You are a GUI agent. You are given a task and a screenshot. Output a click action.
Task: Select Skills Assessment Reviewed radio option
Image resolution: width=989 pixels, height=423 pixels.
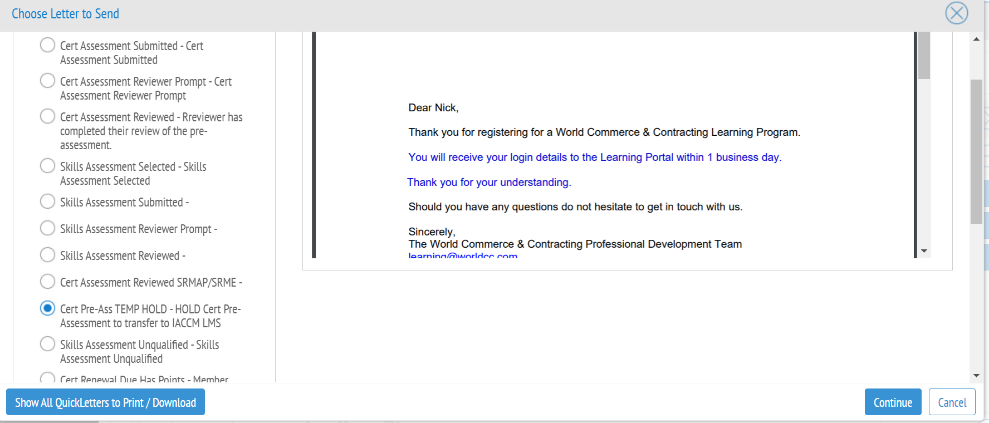(x=47, y=255)
